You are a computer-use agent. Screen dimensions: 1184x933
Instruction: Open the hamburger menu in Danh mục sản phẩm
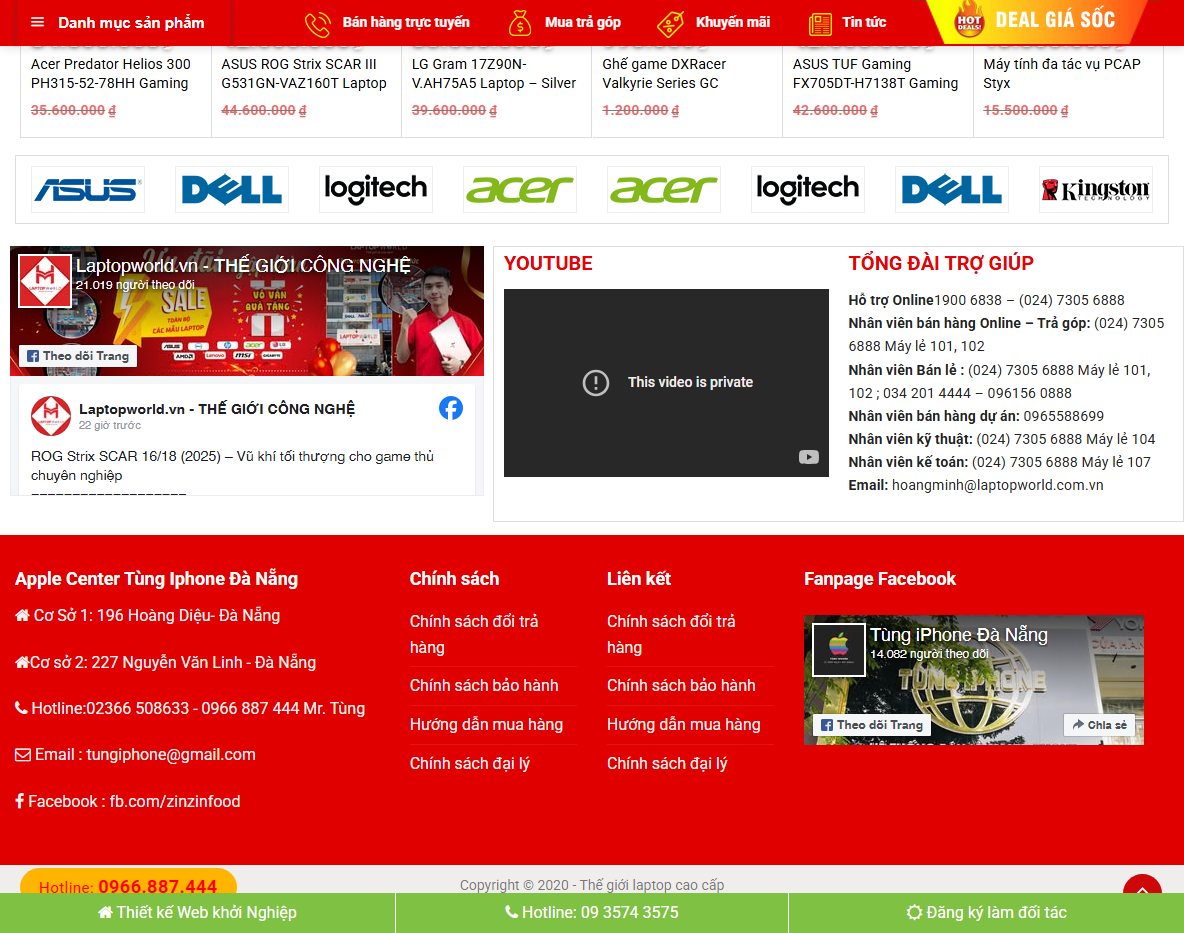click(x=38, y=22)
